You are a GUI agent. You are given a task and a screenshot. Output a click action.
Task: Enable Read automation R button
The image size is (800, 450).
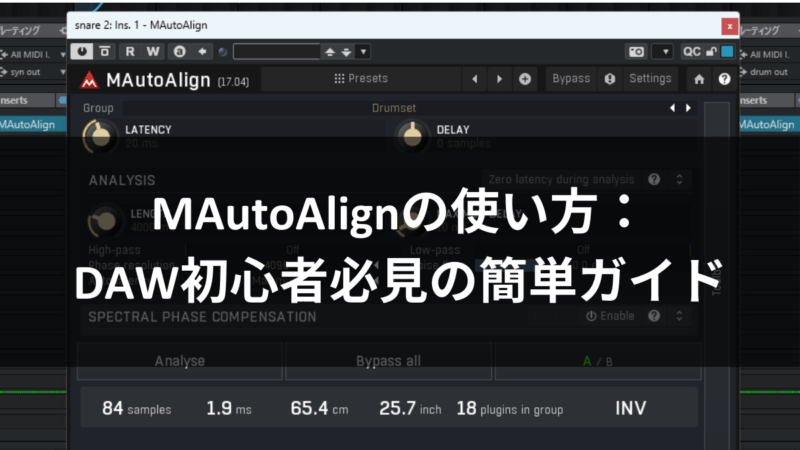pyautogui.click(x=130, y=52)
